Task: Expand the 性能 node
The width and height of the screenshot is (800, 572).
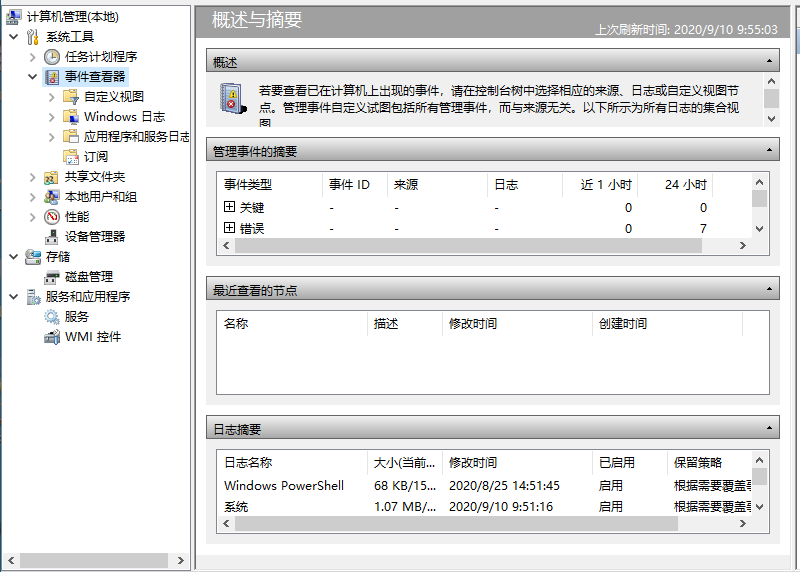Action: [33, 217]
